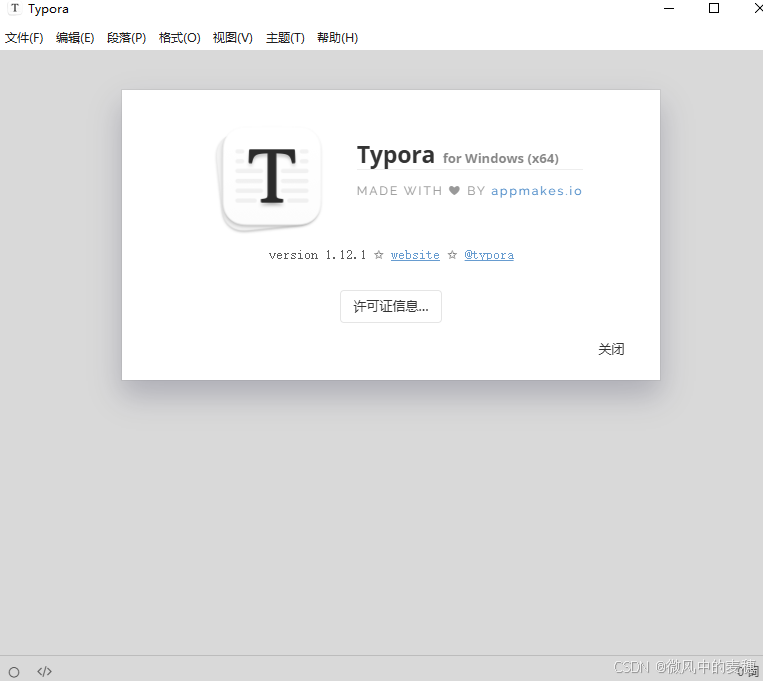Open the 段落(P) menu

click(127, 37)
